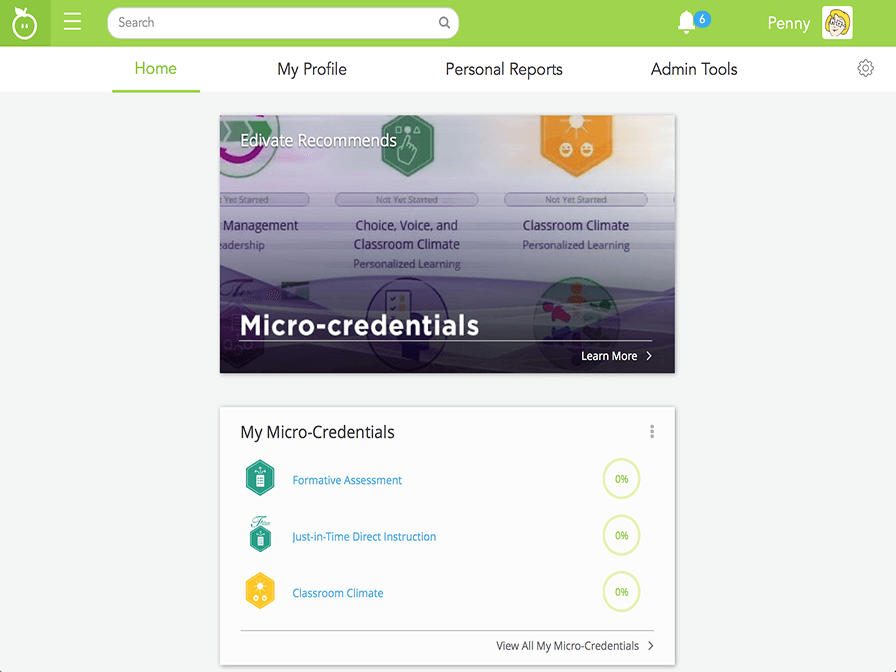Click the Edivate apple logo
896x672 pixels.
[25, 23]
